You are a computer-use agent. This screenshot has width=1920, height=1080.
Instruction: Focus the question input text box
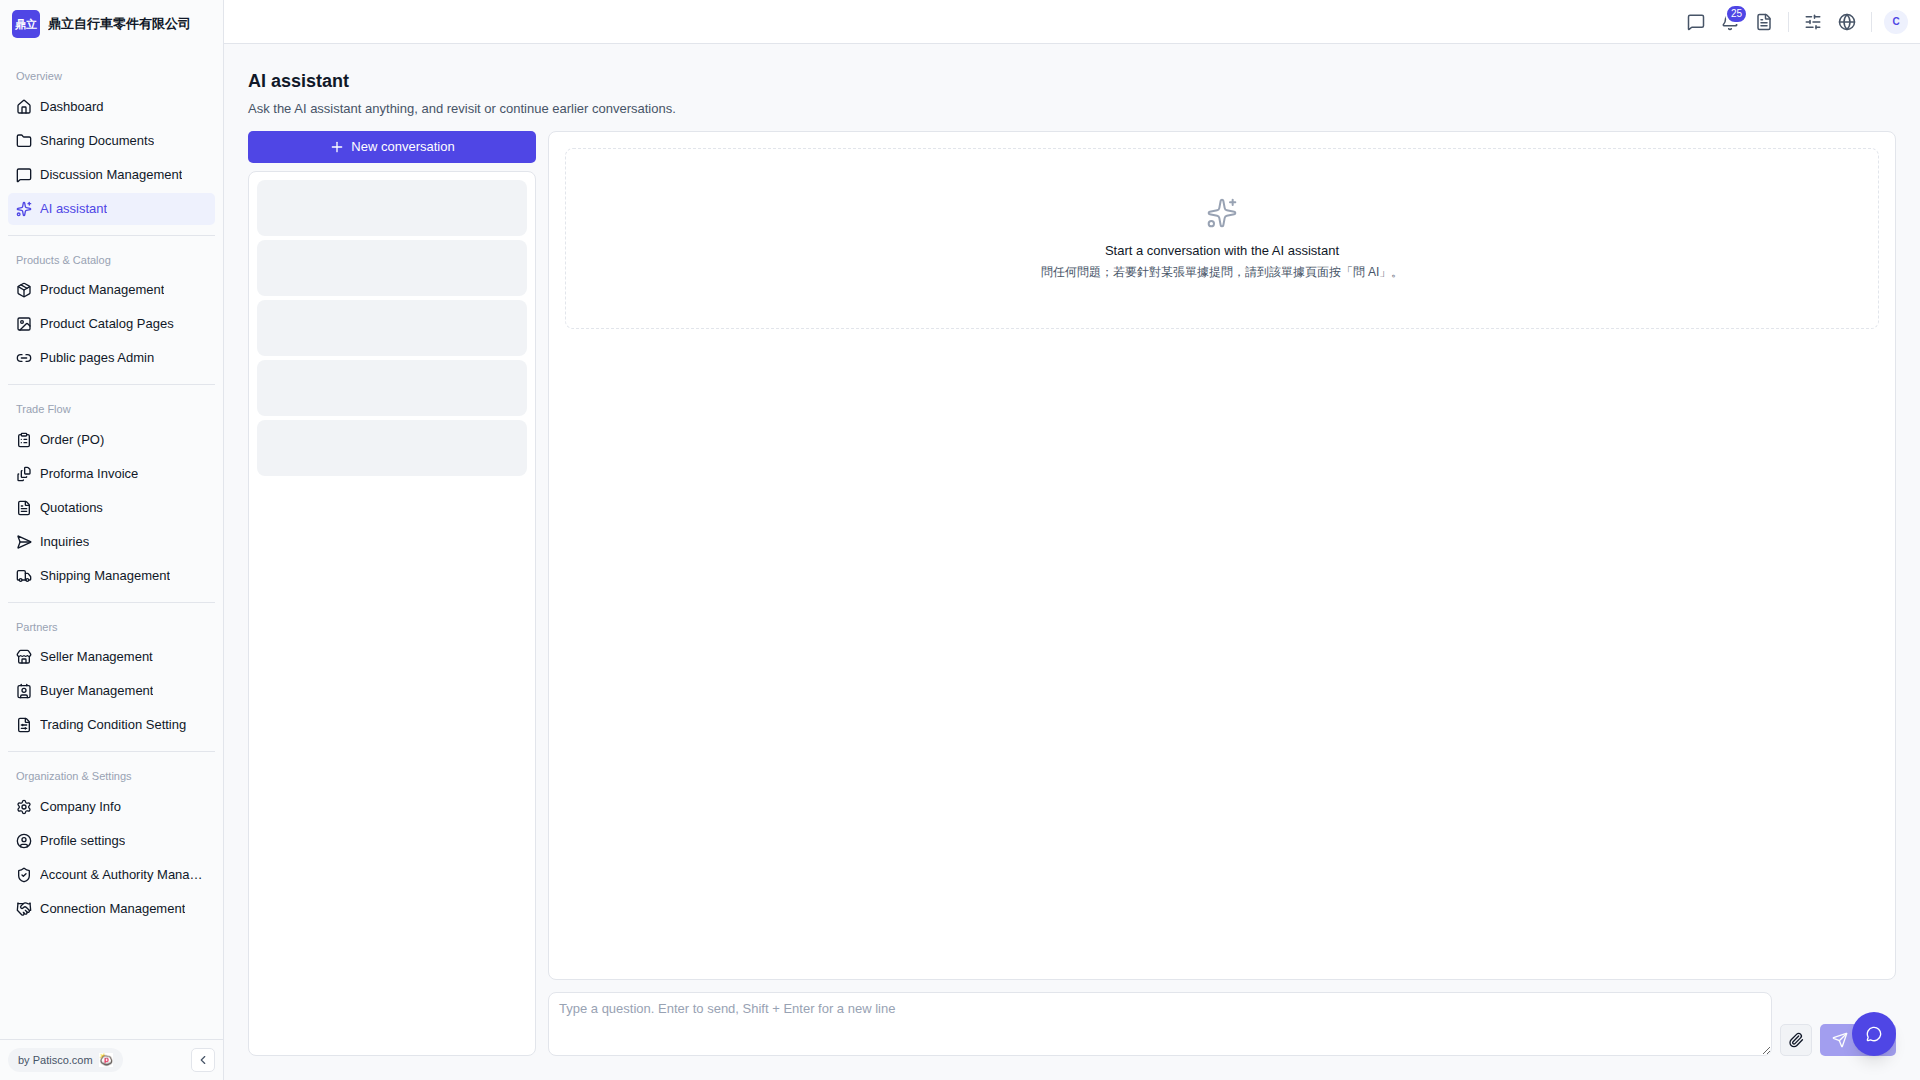pos(1160,1024)
